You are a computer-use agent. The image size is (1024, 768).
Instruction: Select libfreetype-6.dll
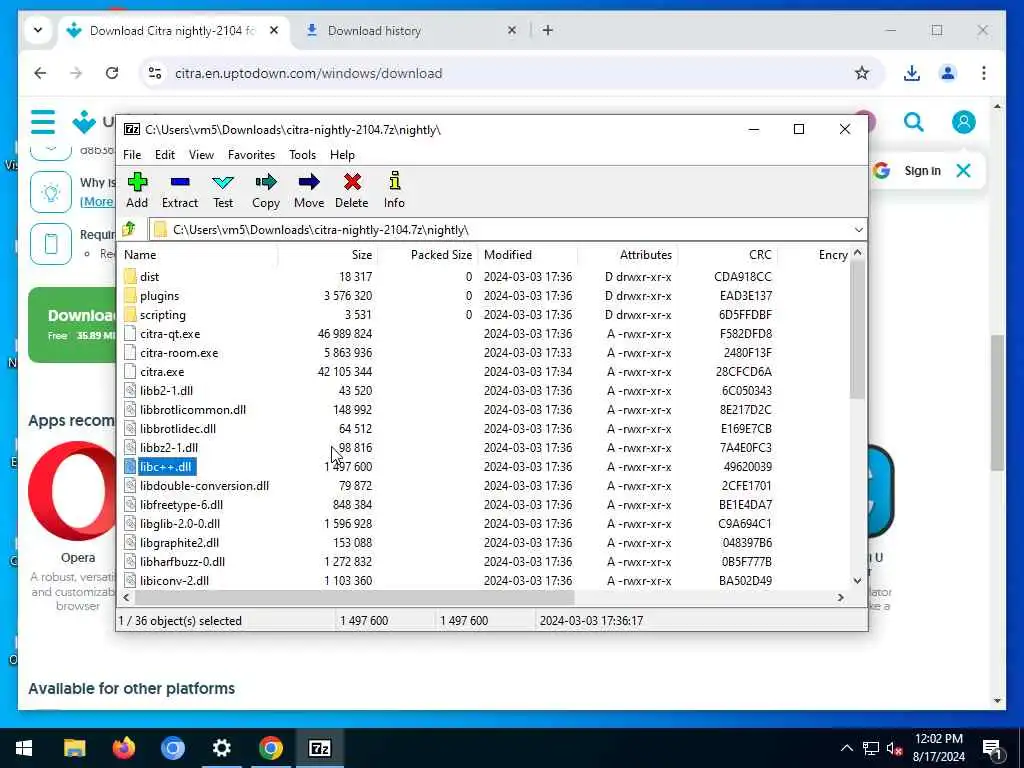coord(182,505)
